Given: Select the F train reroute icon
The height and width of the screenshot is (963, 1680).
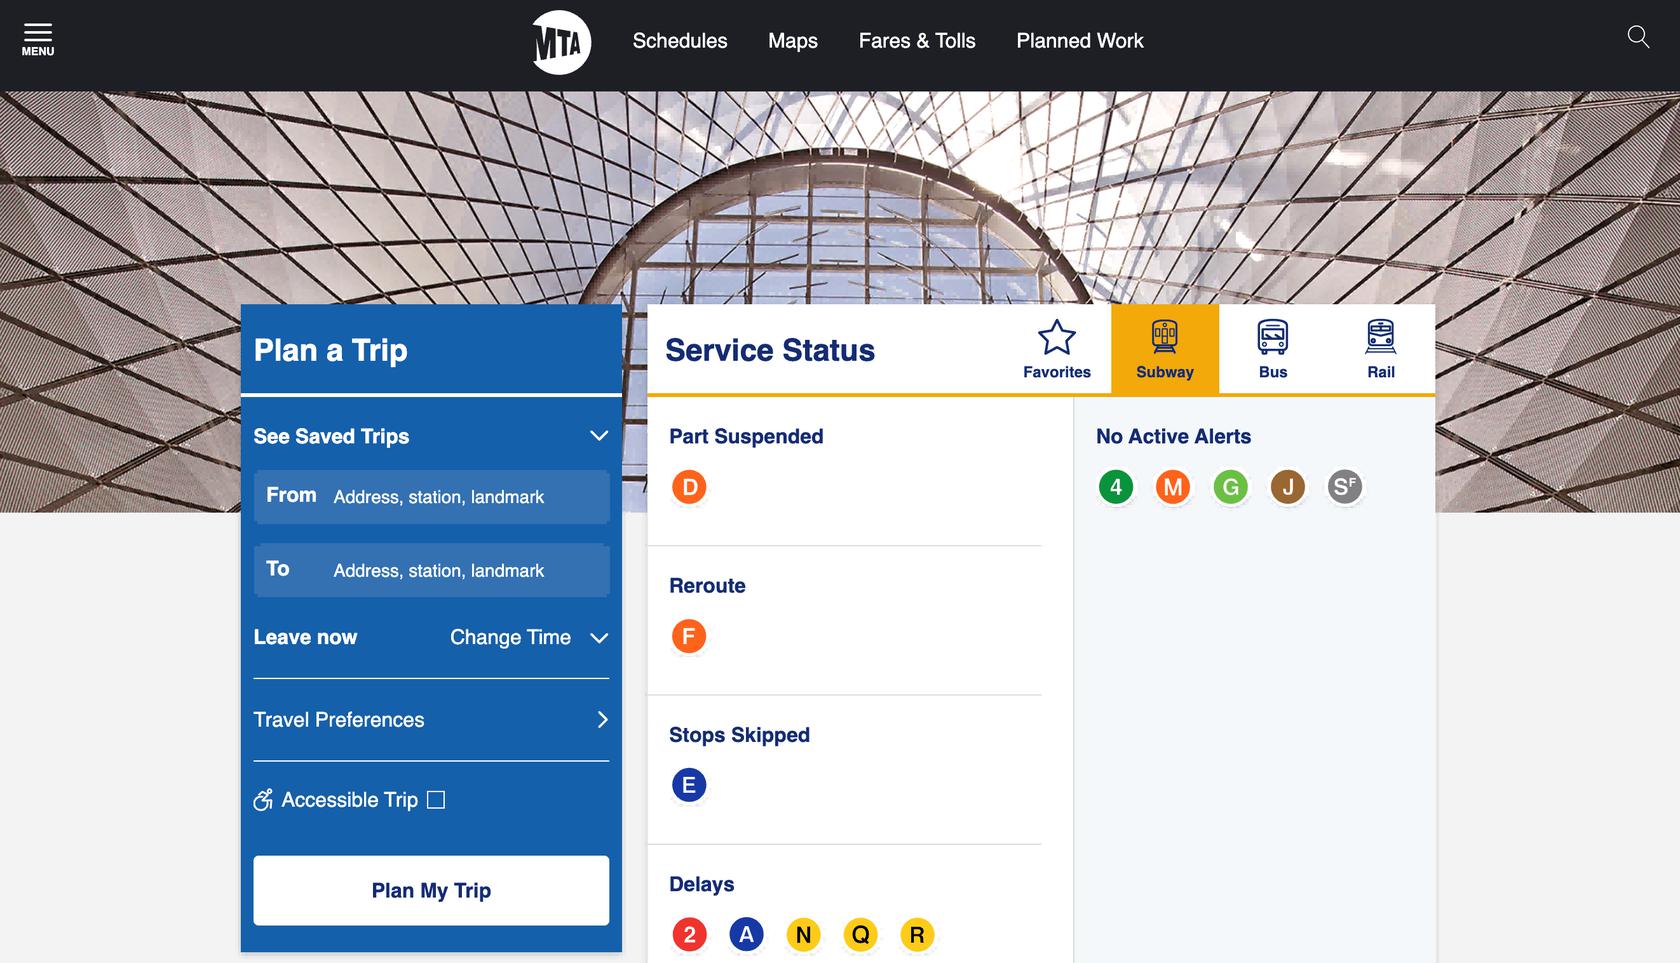Looking at the screenshot, I should (x=688, y=636).
